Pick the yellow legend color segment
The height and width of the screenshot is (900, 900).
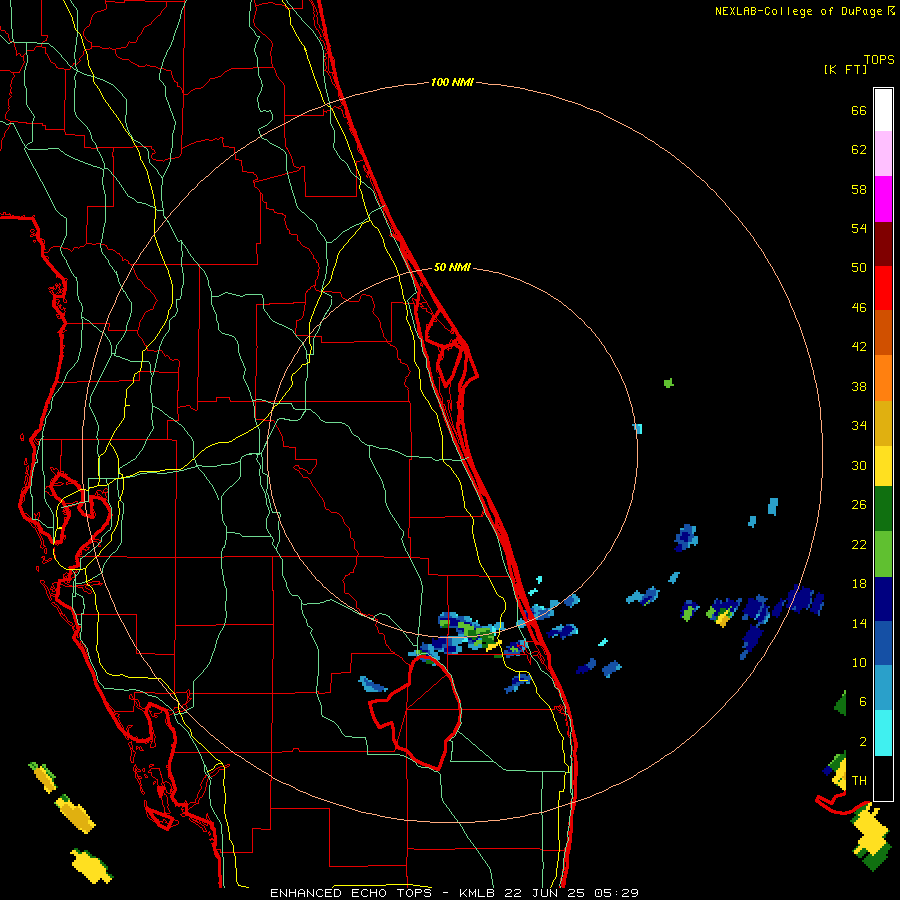click(x=883, y=466)
